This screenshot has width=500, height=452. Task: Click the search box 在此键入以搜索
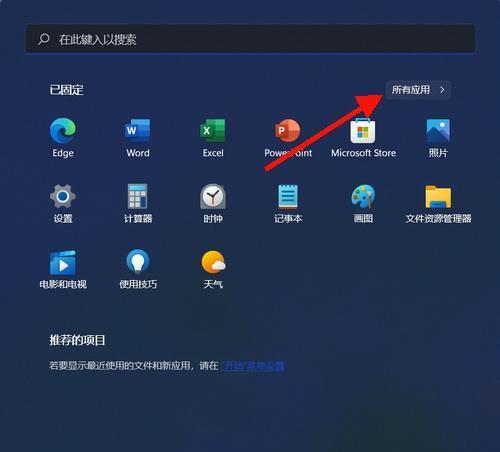click(250, 39)
